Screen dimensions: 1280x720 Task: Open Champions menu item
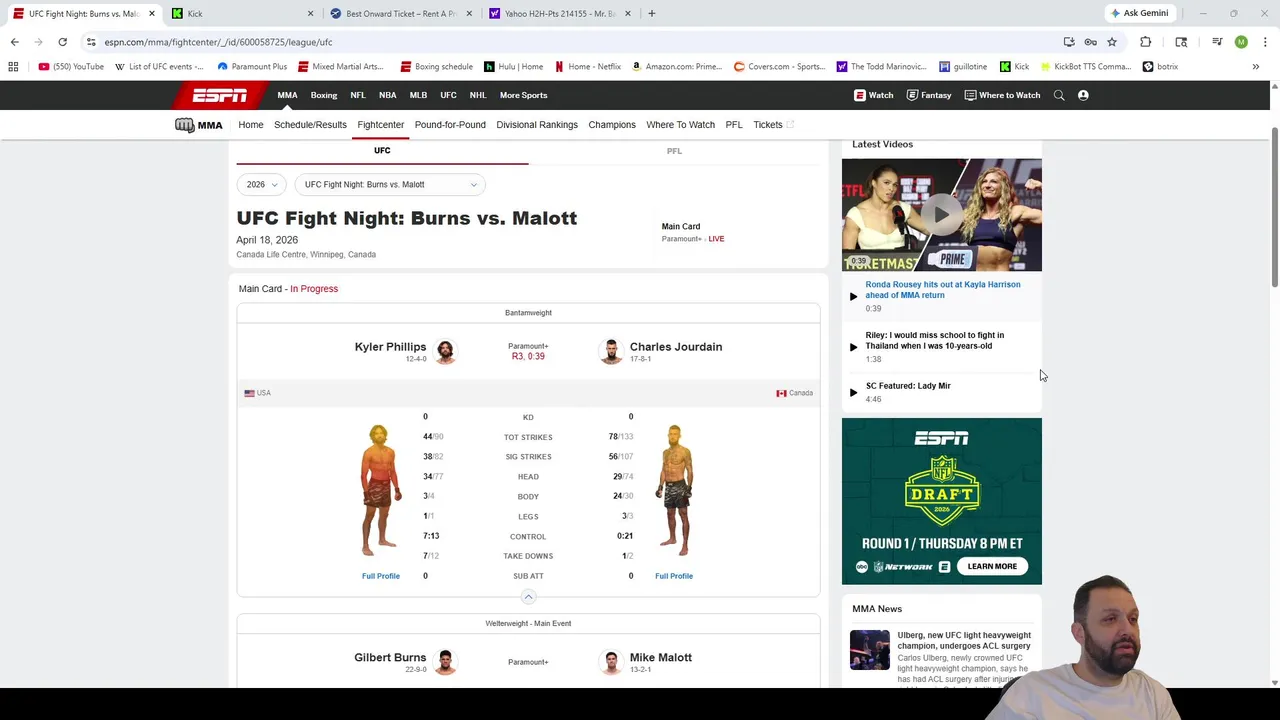click(612, 125)
